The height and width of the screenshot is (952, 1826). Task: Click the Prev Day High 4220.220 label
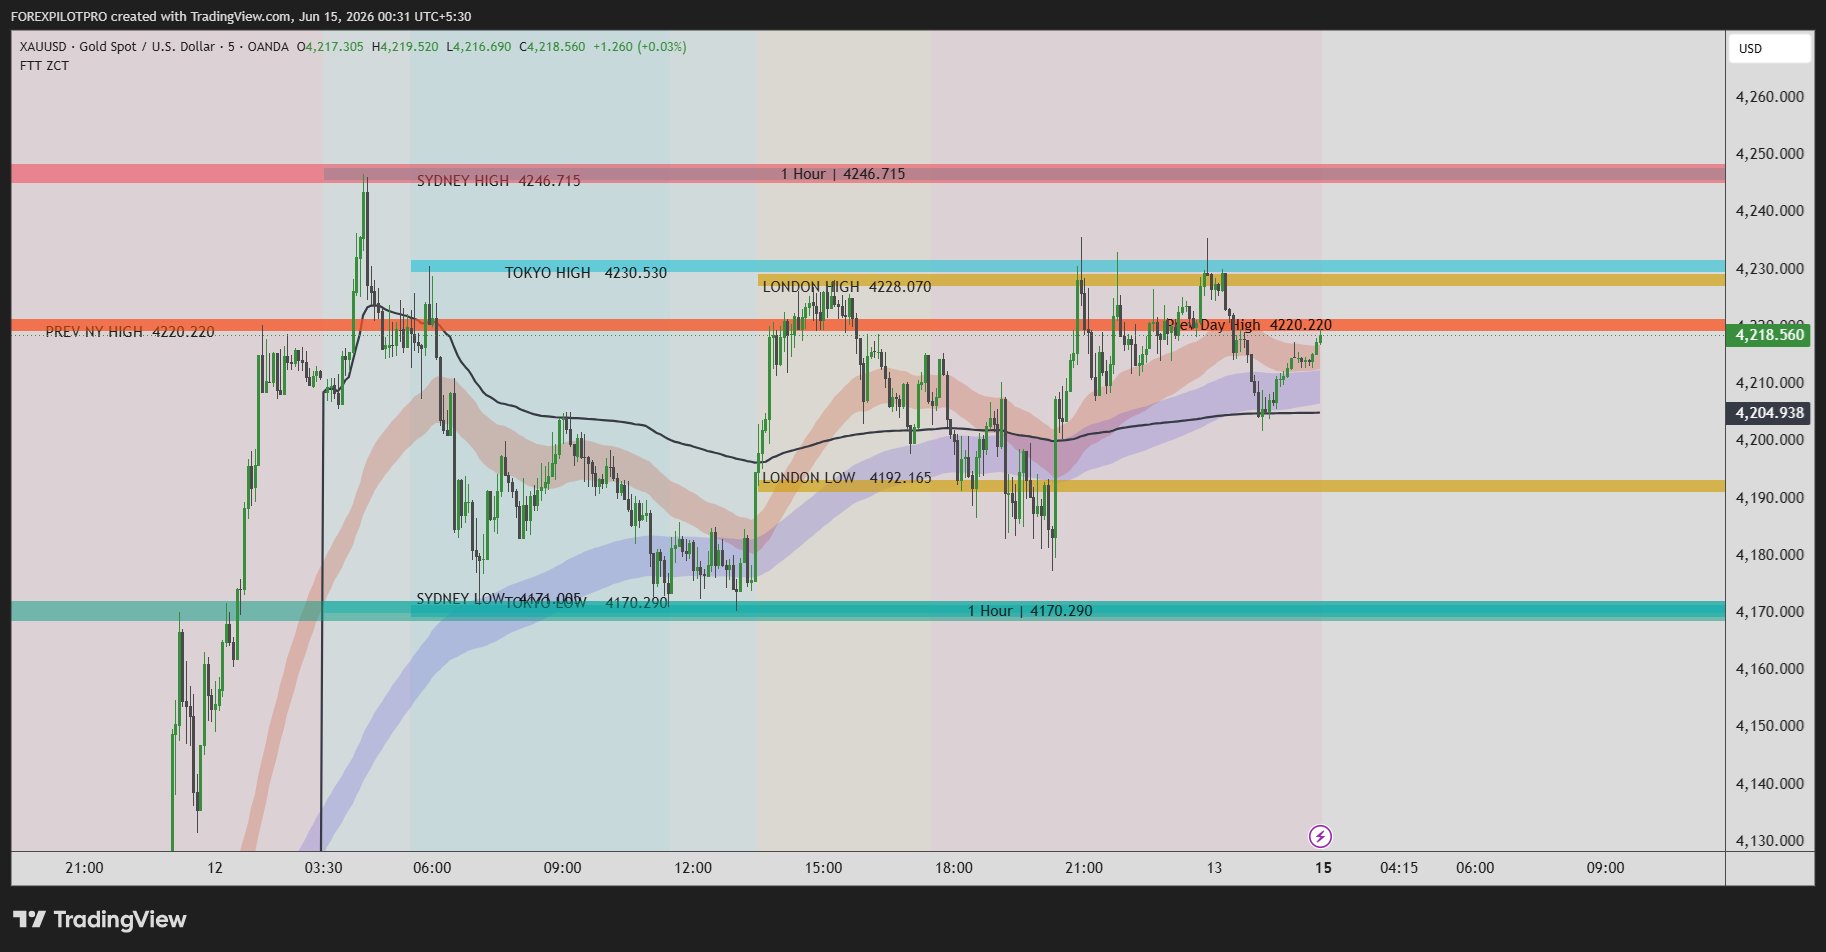click(1249, 325)
